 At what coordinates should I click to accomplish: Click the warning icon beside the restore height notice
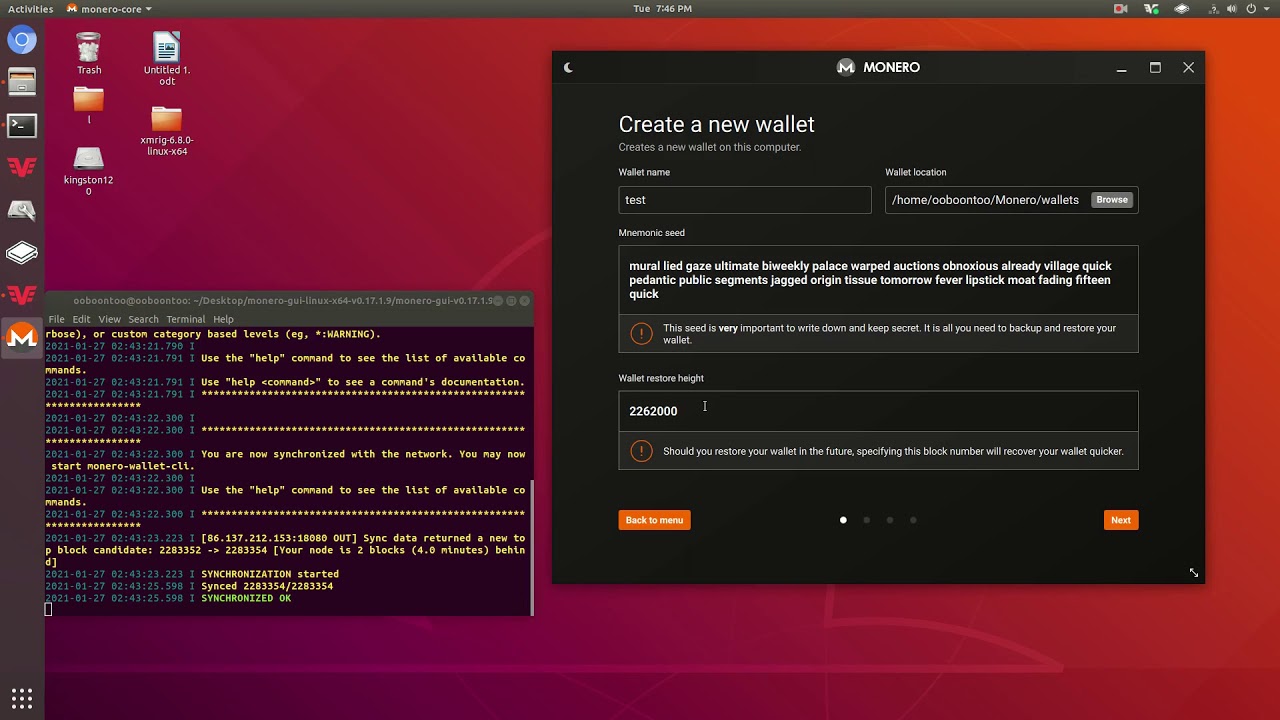pos(641,451)
